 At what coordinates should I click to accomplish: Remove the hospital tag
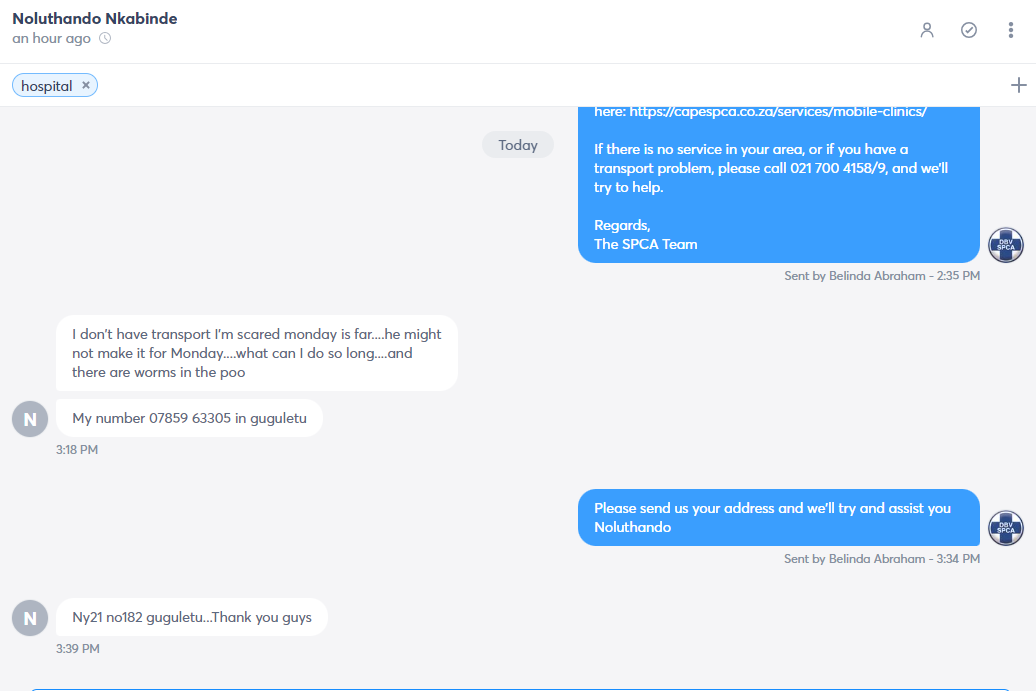click(86, 85)
